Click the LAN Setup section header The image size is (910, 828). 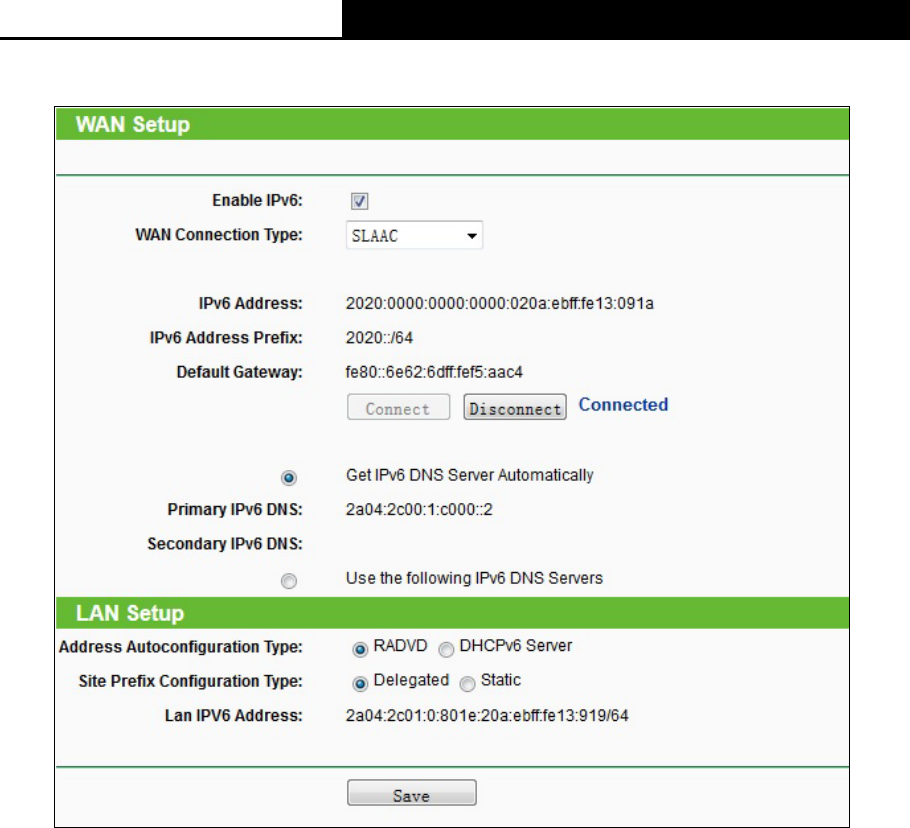click(452, 613)
